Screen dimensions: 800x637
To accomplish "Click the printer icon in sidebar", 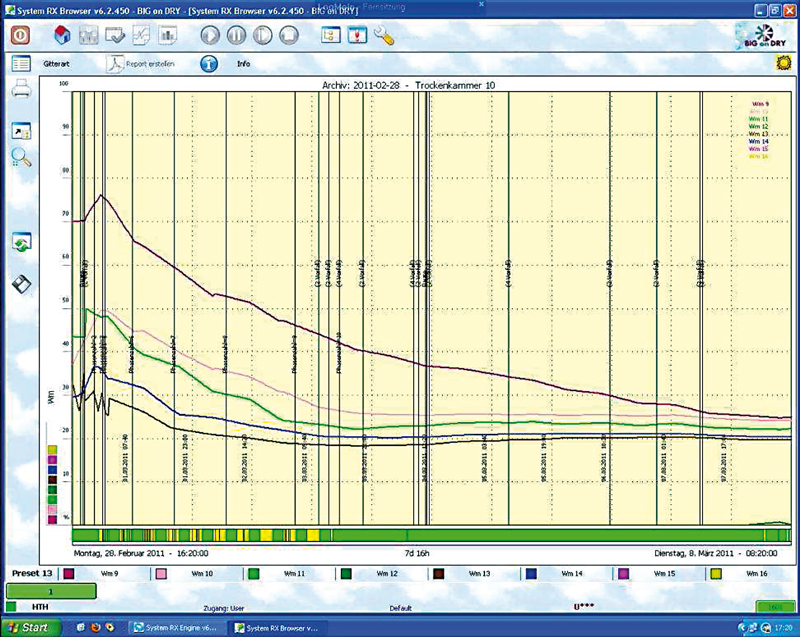I will pyautogui.click(x=21, y=90).
